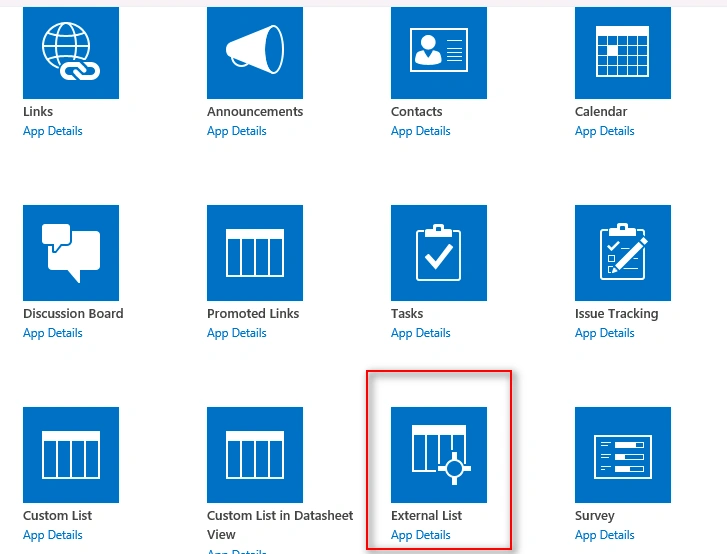The height and width of the screenshot is (554, 727).
Task: Add the External List tile icon
Action: tap(439, 455)
